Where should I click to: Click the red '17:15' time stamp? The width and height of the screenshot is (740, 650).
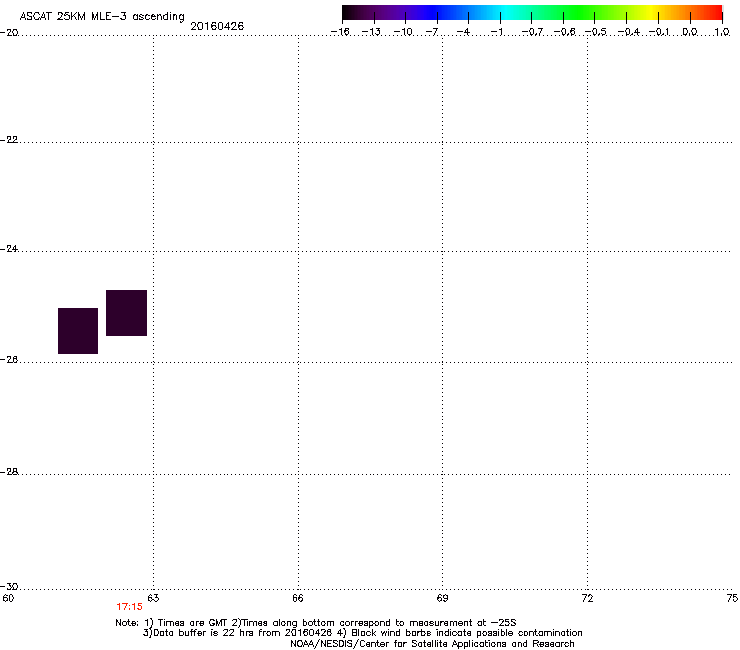129,607
